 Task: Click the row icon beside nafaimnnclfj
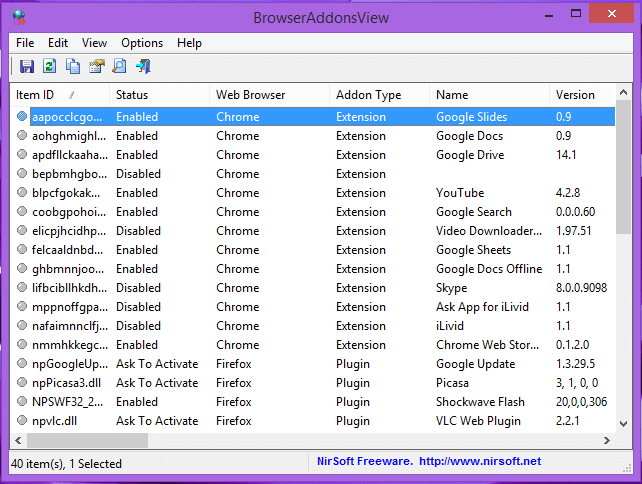(22, 326)
